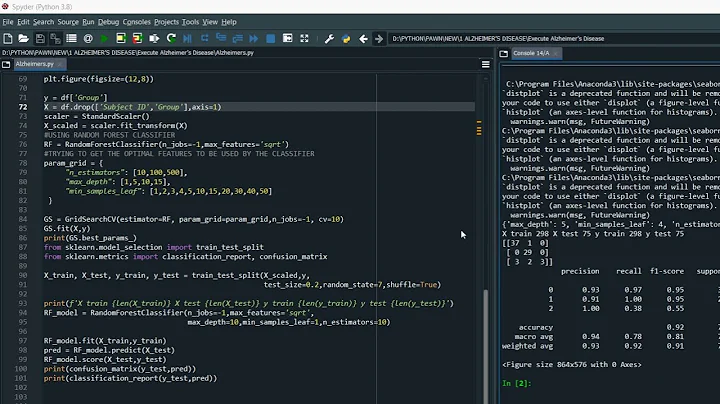Open the View menu

pyautogui.click(x=210, y=22)
